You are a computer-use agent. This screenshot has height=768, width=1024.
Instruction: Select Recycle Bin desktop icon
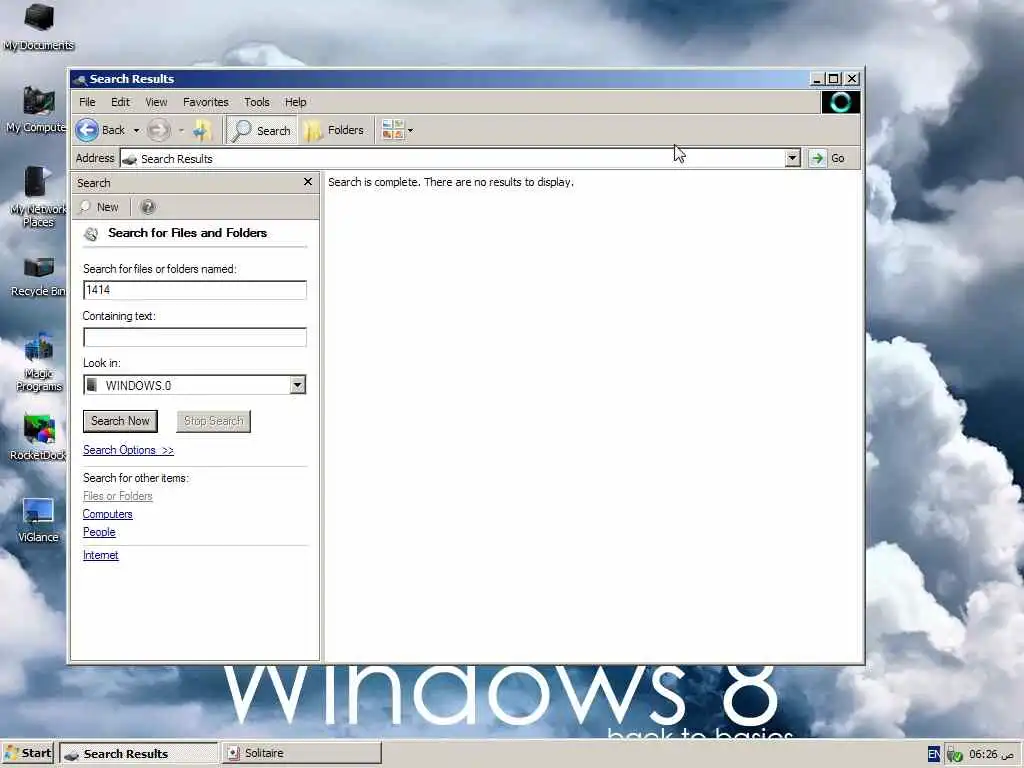pyautogui.click(x=38, y=276)
